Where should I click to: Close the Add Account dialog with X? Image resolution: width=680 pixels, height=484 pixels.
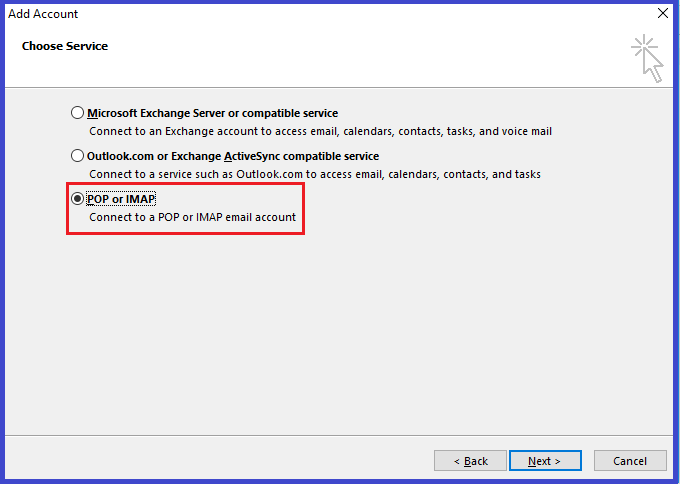(663, 13)
